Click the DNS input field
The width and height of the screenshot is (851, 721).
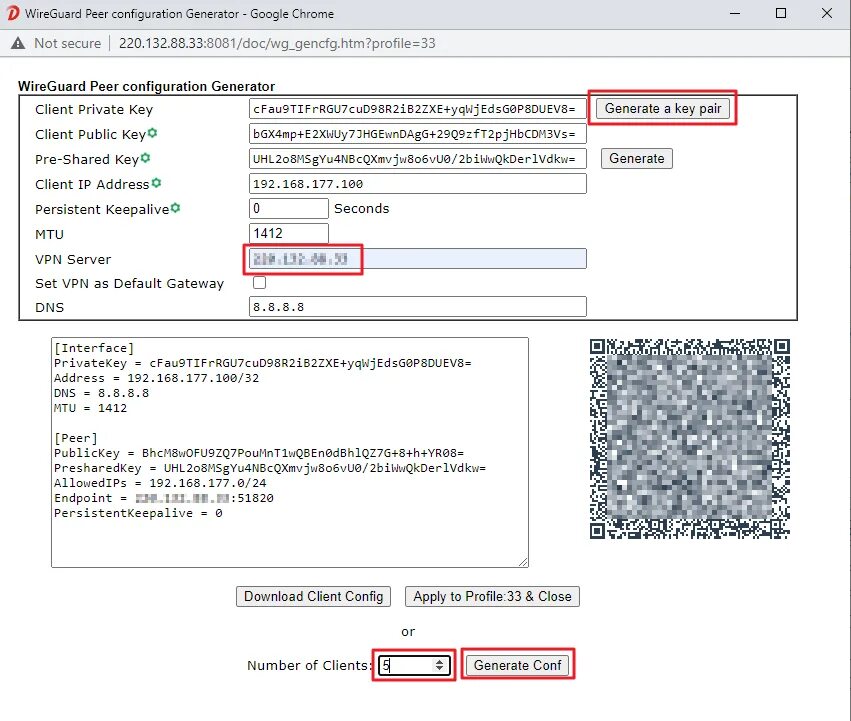click(418, 306)
